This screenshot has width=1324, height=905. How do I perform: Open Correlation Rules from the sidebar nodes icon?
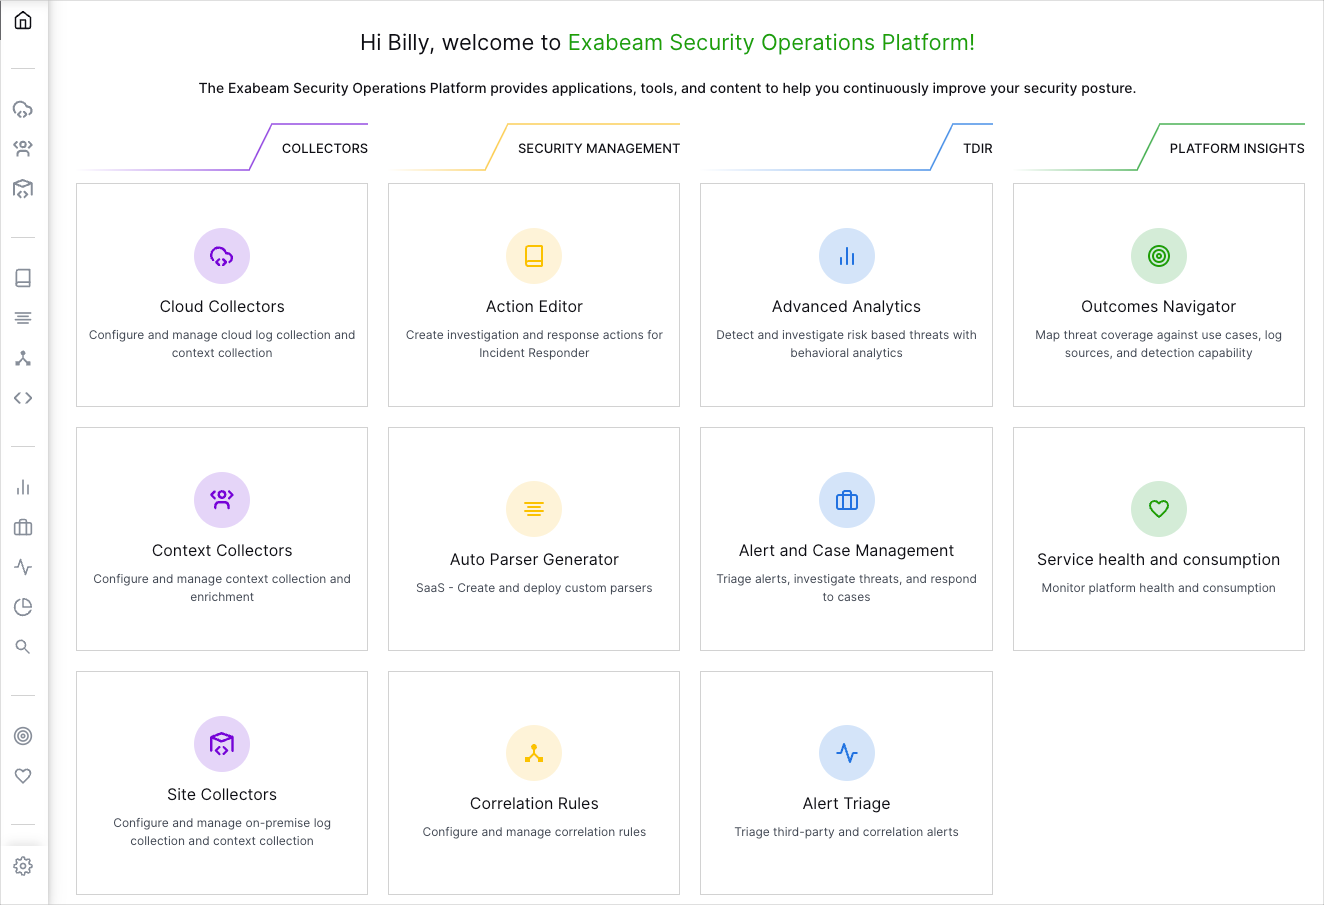tap(23, 358)
